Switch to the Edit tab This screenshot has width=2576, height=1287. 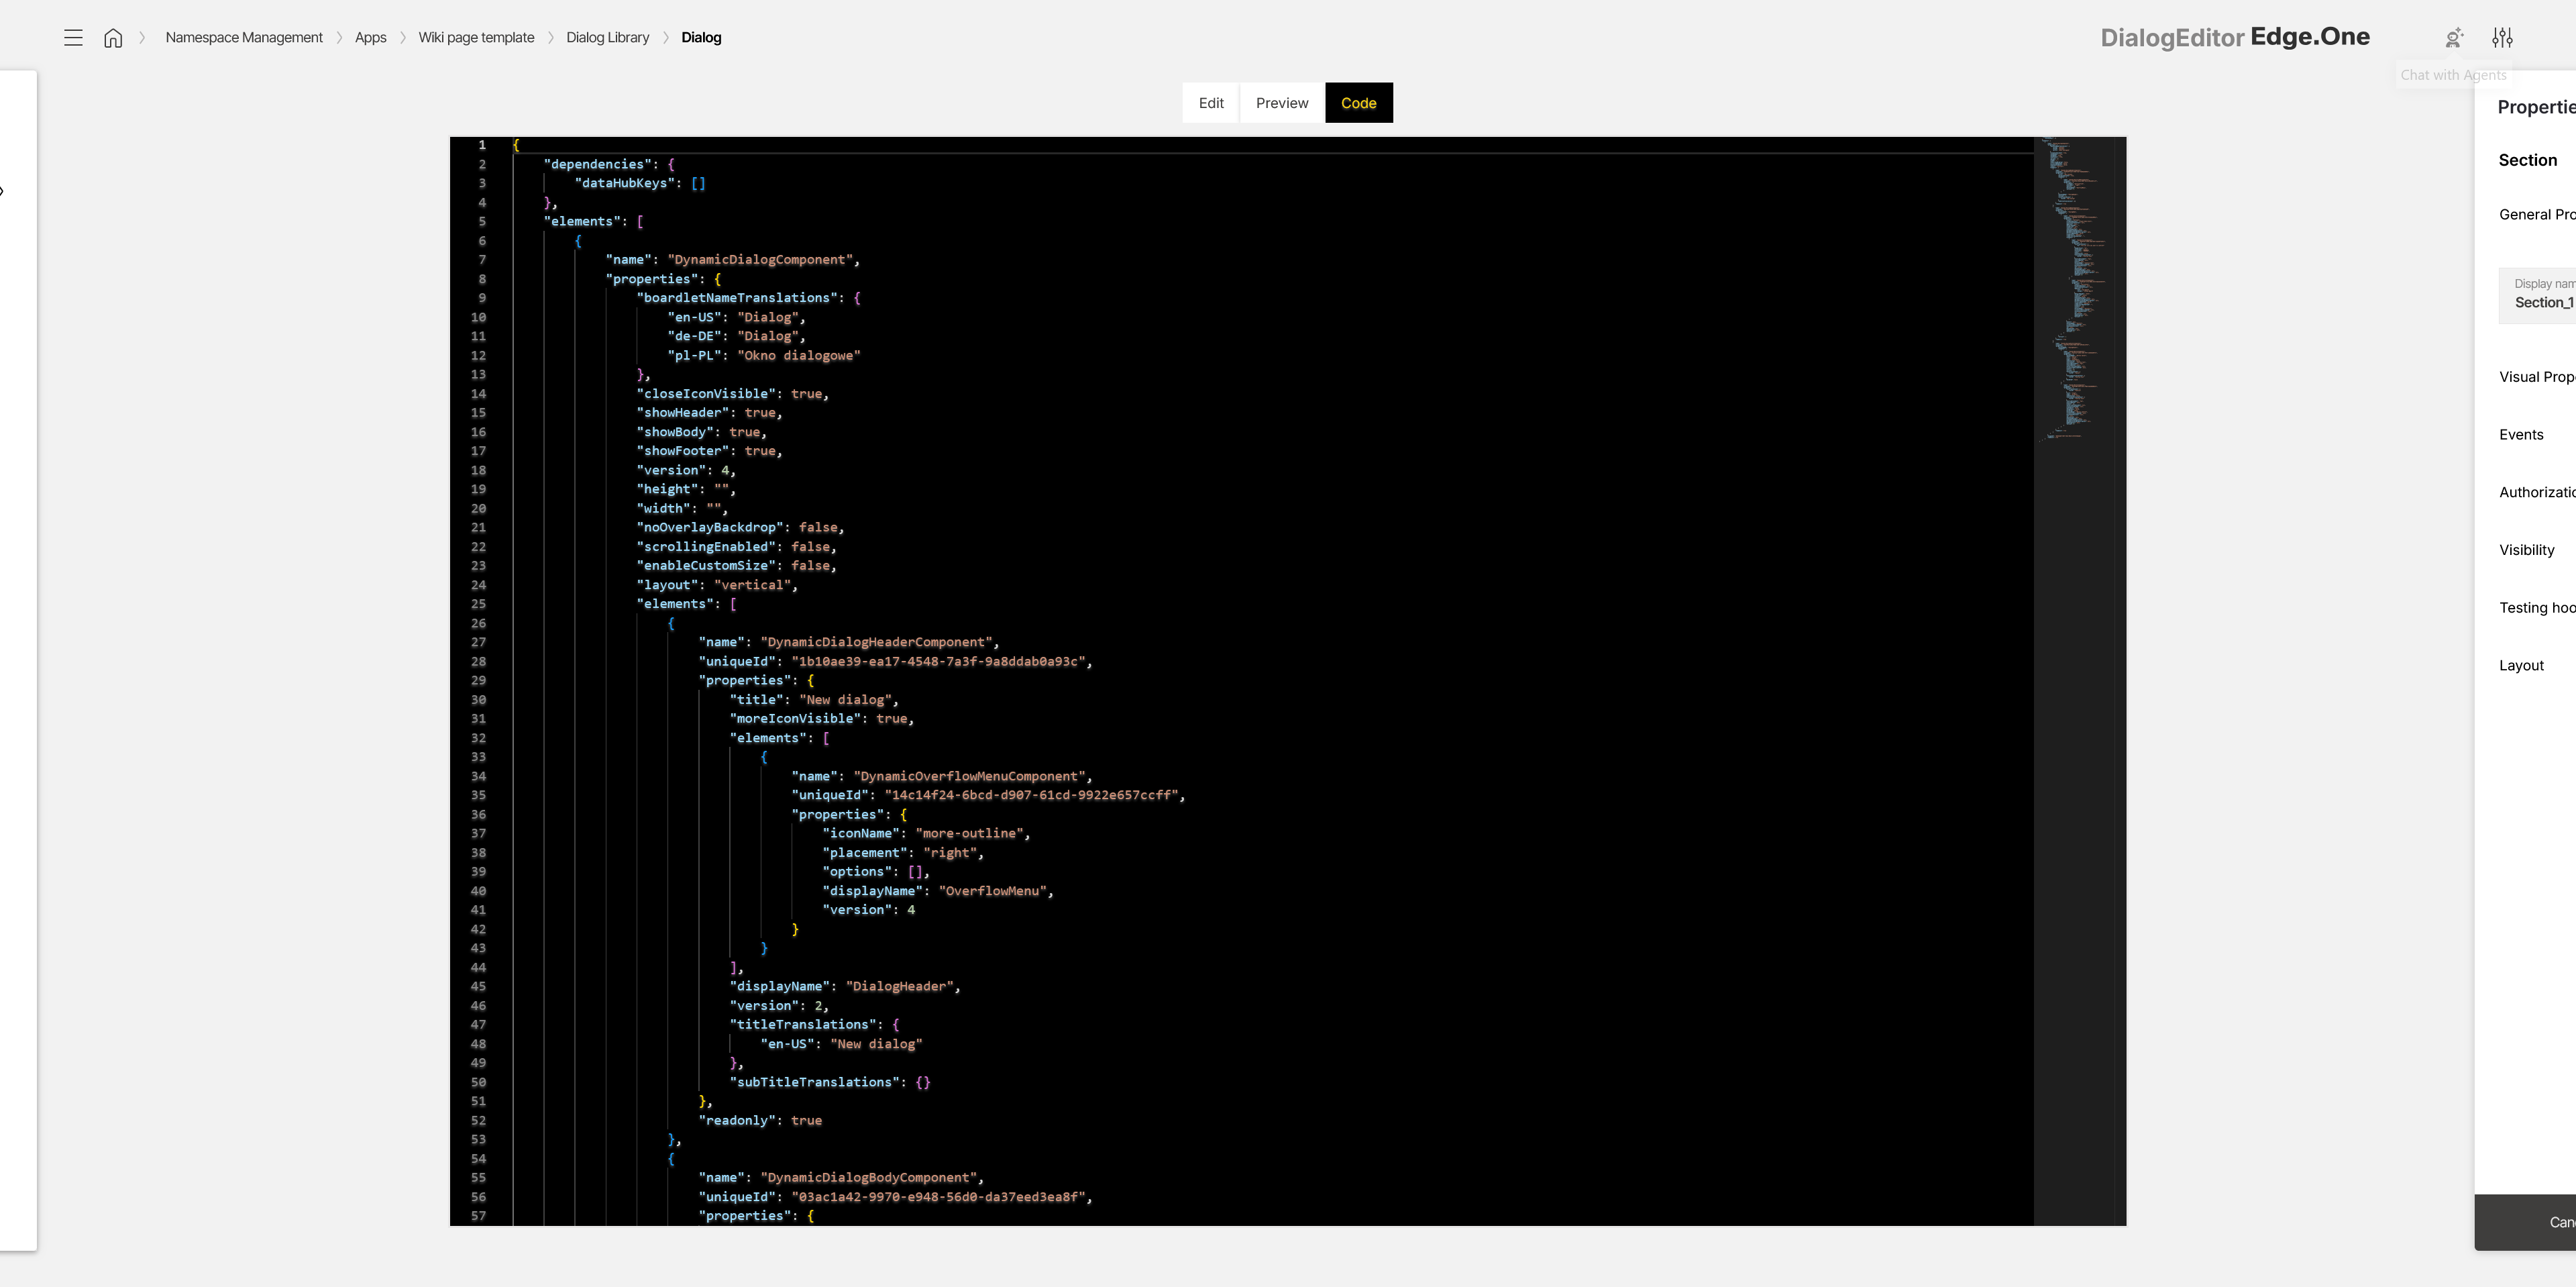(x=1211, y=103)
